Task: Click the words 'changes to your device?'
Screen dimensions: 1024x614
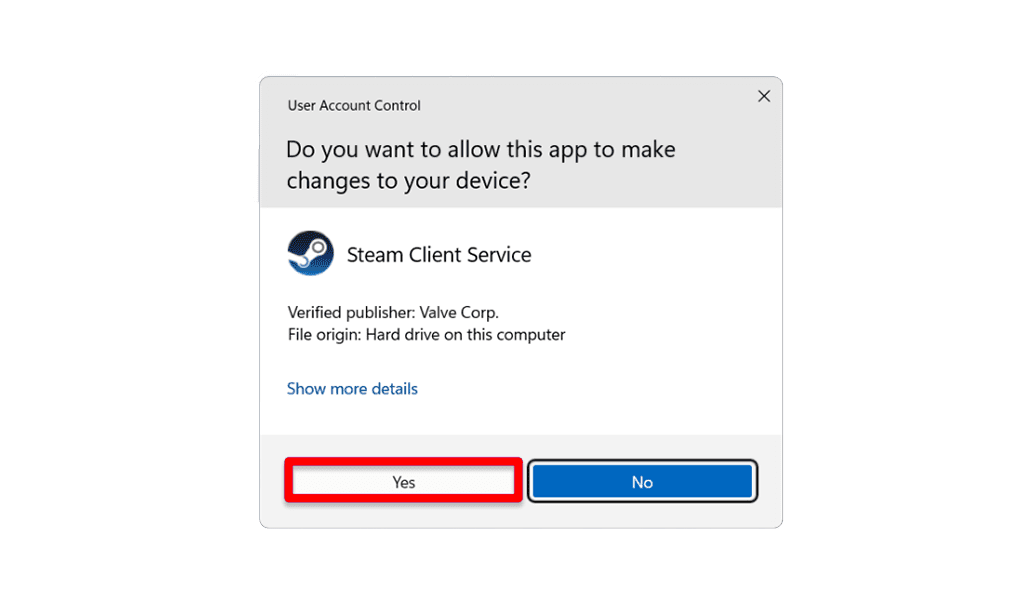Action: coord(409,180)
